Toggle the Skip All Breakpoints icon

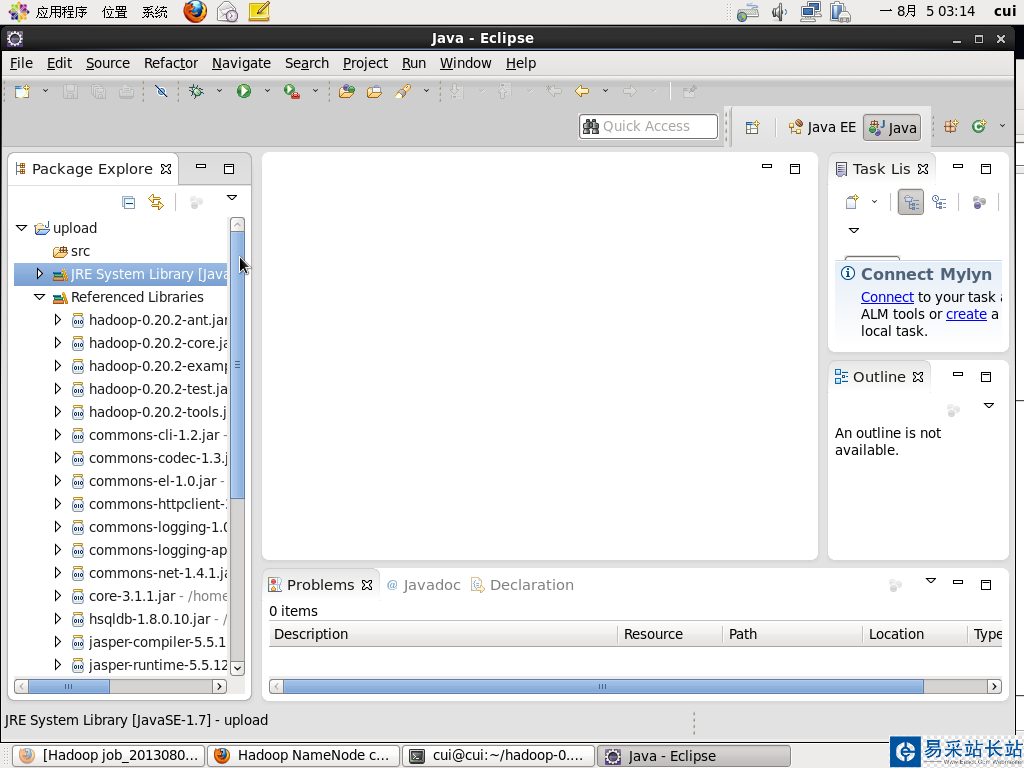[161, 91]
